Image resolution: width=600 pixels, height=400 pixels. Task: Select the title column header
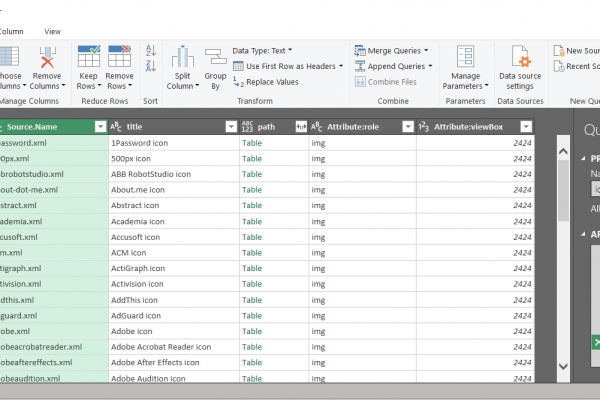[x=134, y=127]
